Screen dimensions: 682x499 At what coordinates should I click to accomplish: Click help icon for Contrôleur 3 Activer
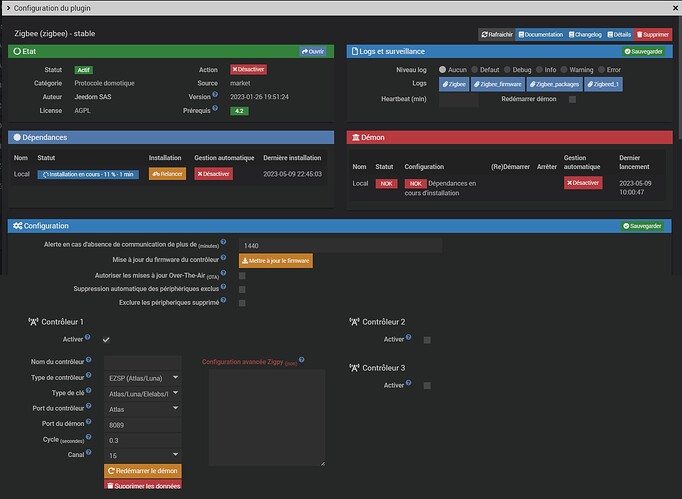408,383
